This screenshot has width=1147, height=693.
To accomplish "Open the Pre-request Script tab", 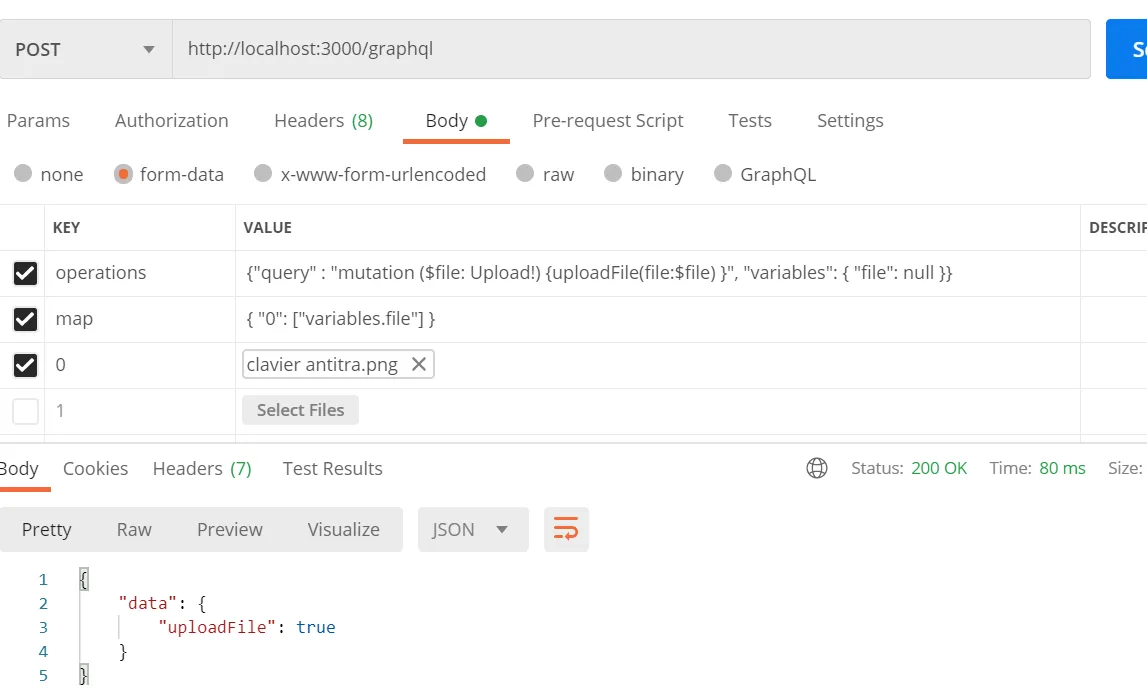I will [607, 120].
